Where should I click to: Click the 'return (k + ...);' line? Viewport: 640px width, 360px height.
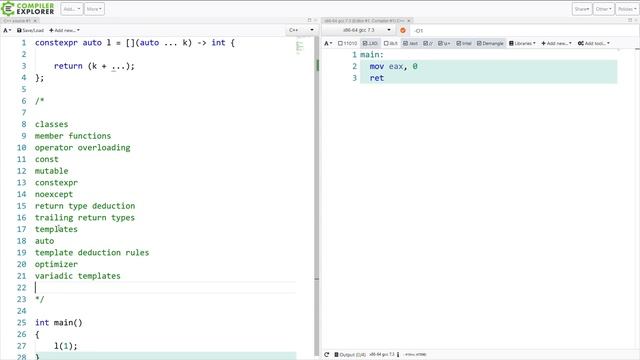click(94, 66)
